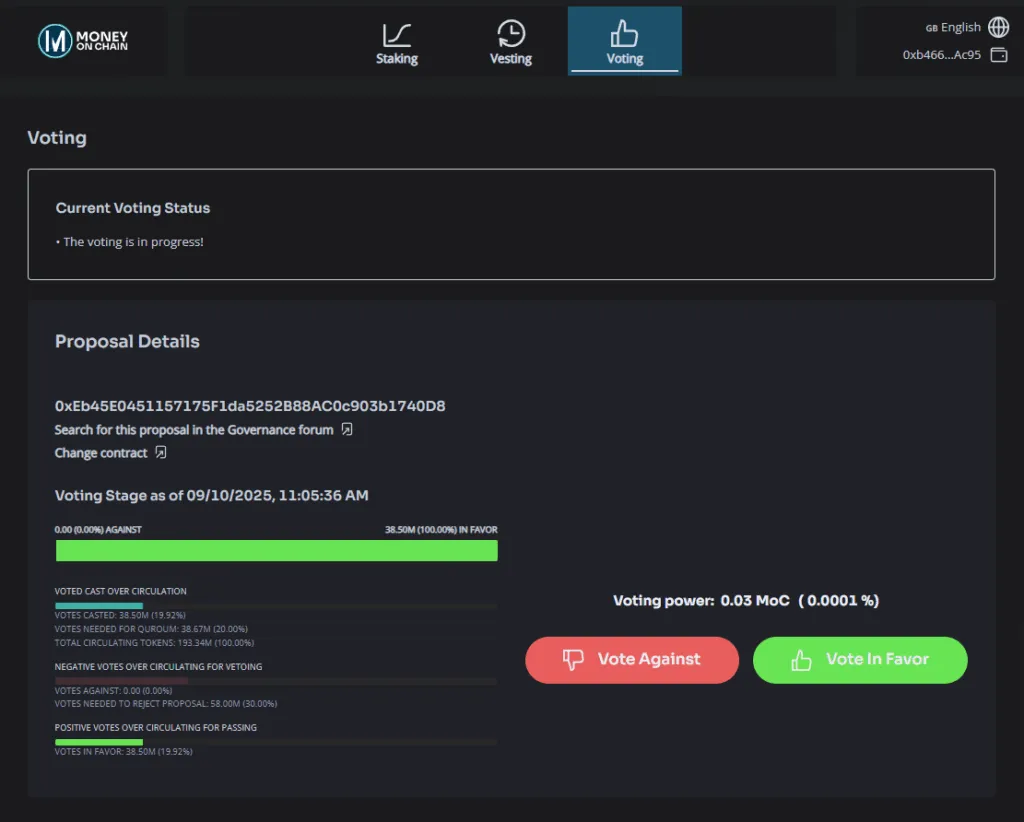Open the Governance forum external link icon
The height and width of the screenshot is (822, 1024).
[x=347, y=429]
